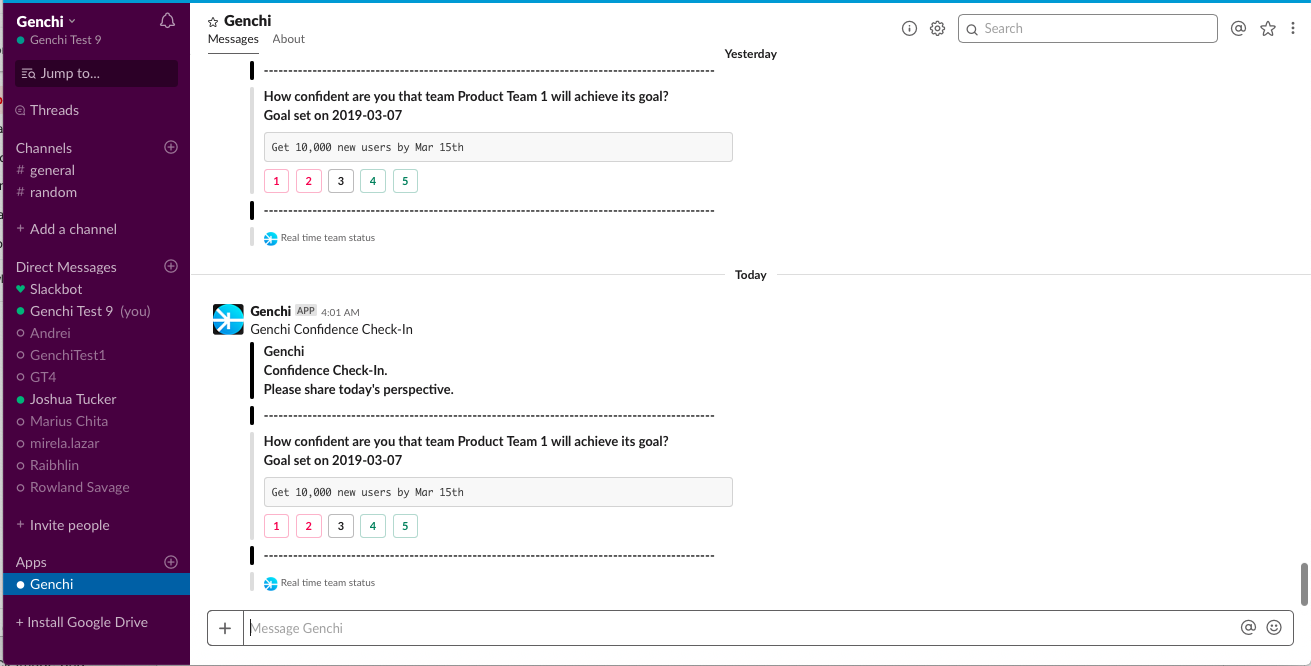The image size is (1311, 666).
Task: Select confidence rating 1 in today's check-in
Action: click(276, 526)
